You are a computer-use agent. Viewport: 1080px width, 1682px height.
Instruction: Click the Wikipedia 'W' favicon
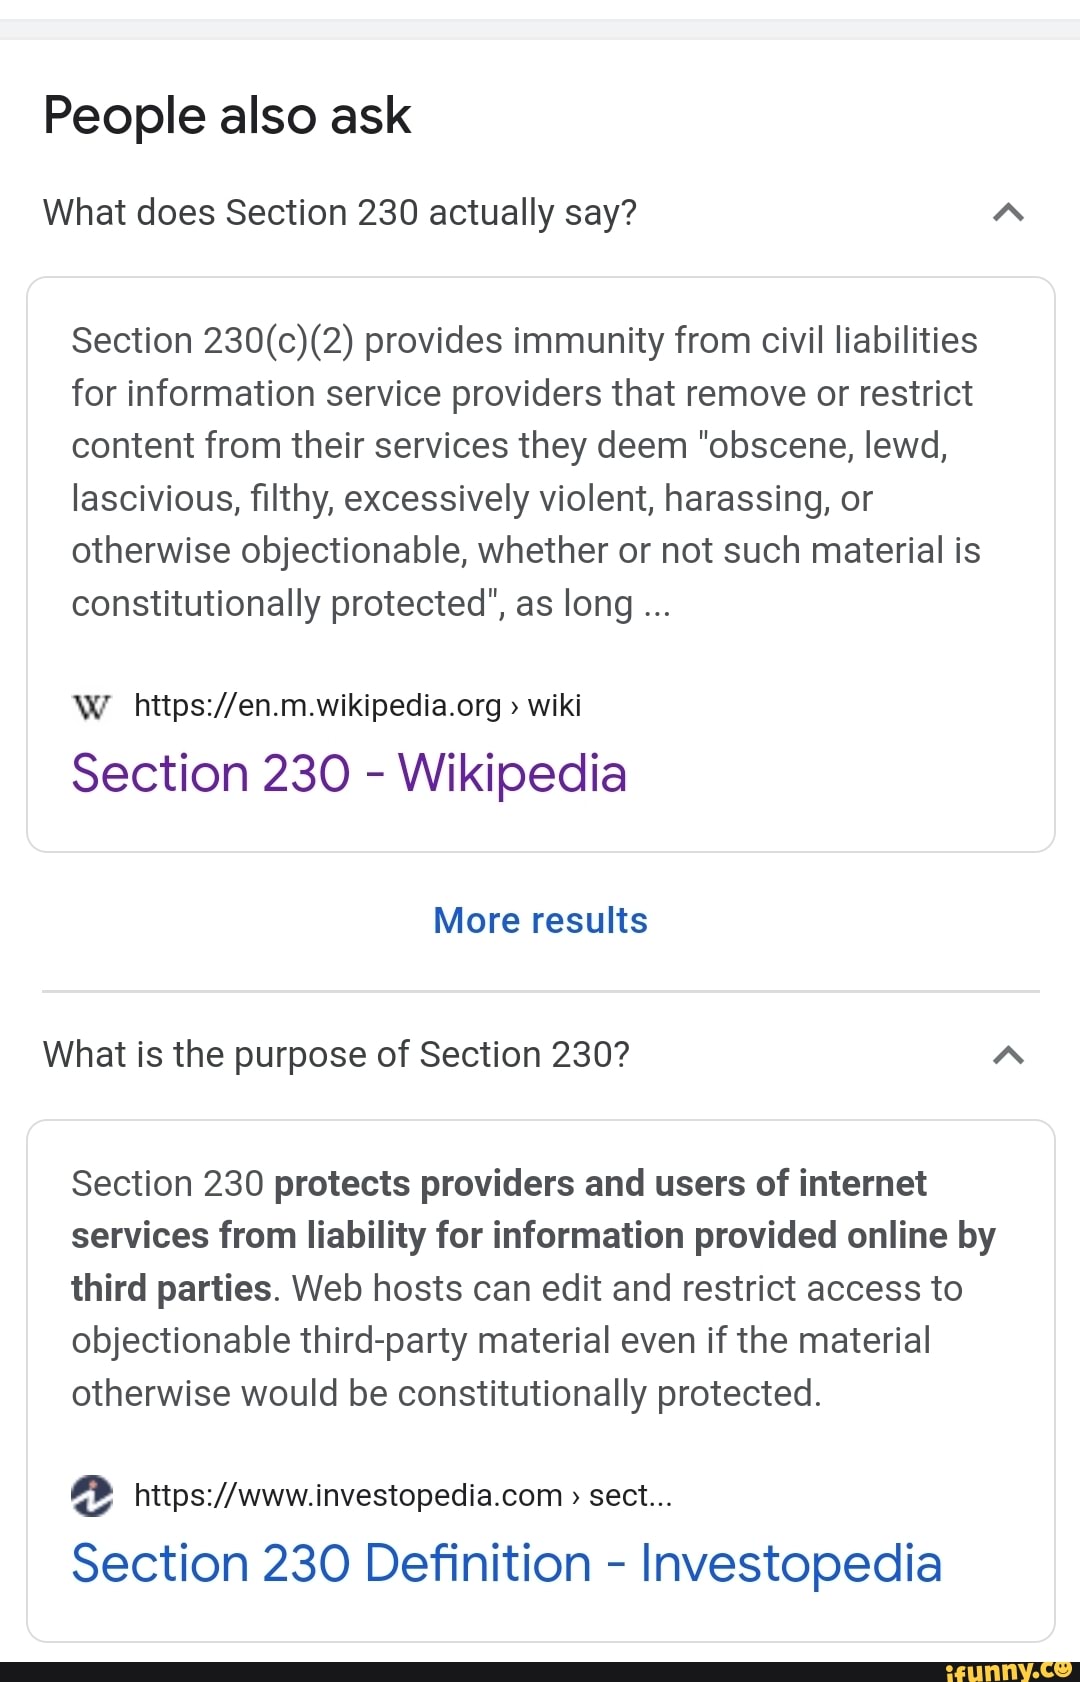[92, 707]
